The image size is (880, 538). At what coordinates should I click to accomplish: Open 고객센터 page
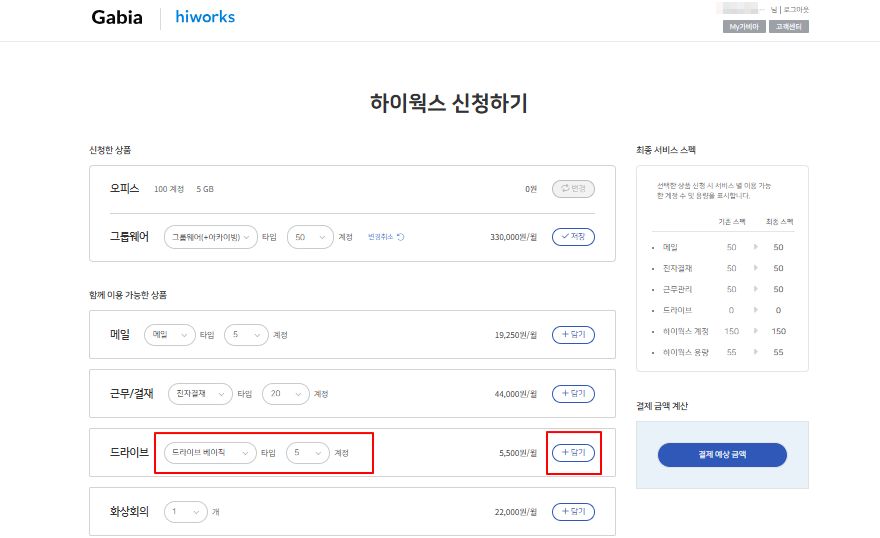tap(789, 27)
